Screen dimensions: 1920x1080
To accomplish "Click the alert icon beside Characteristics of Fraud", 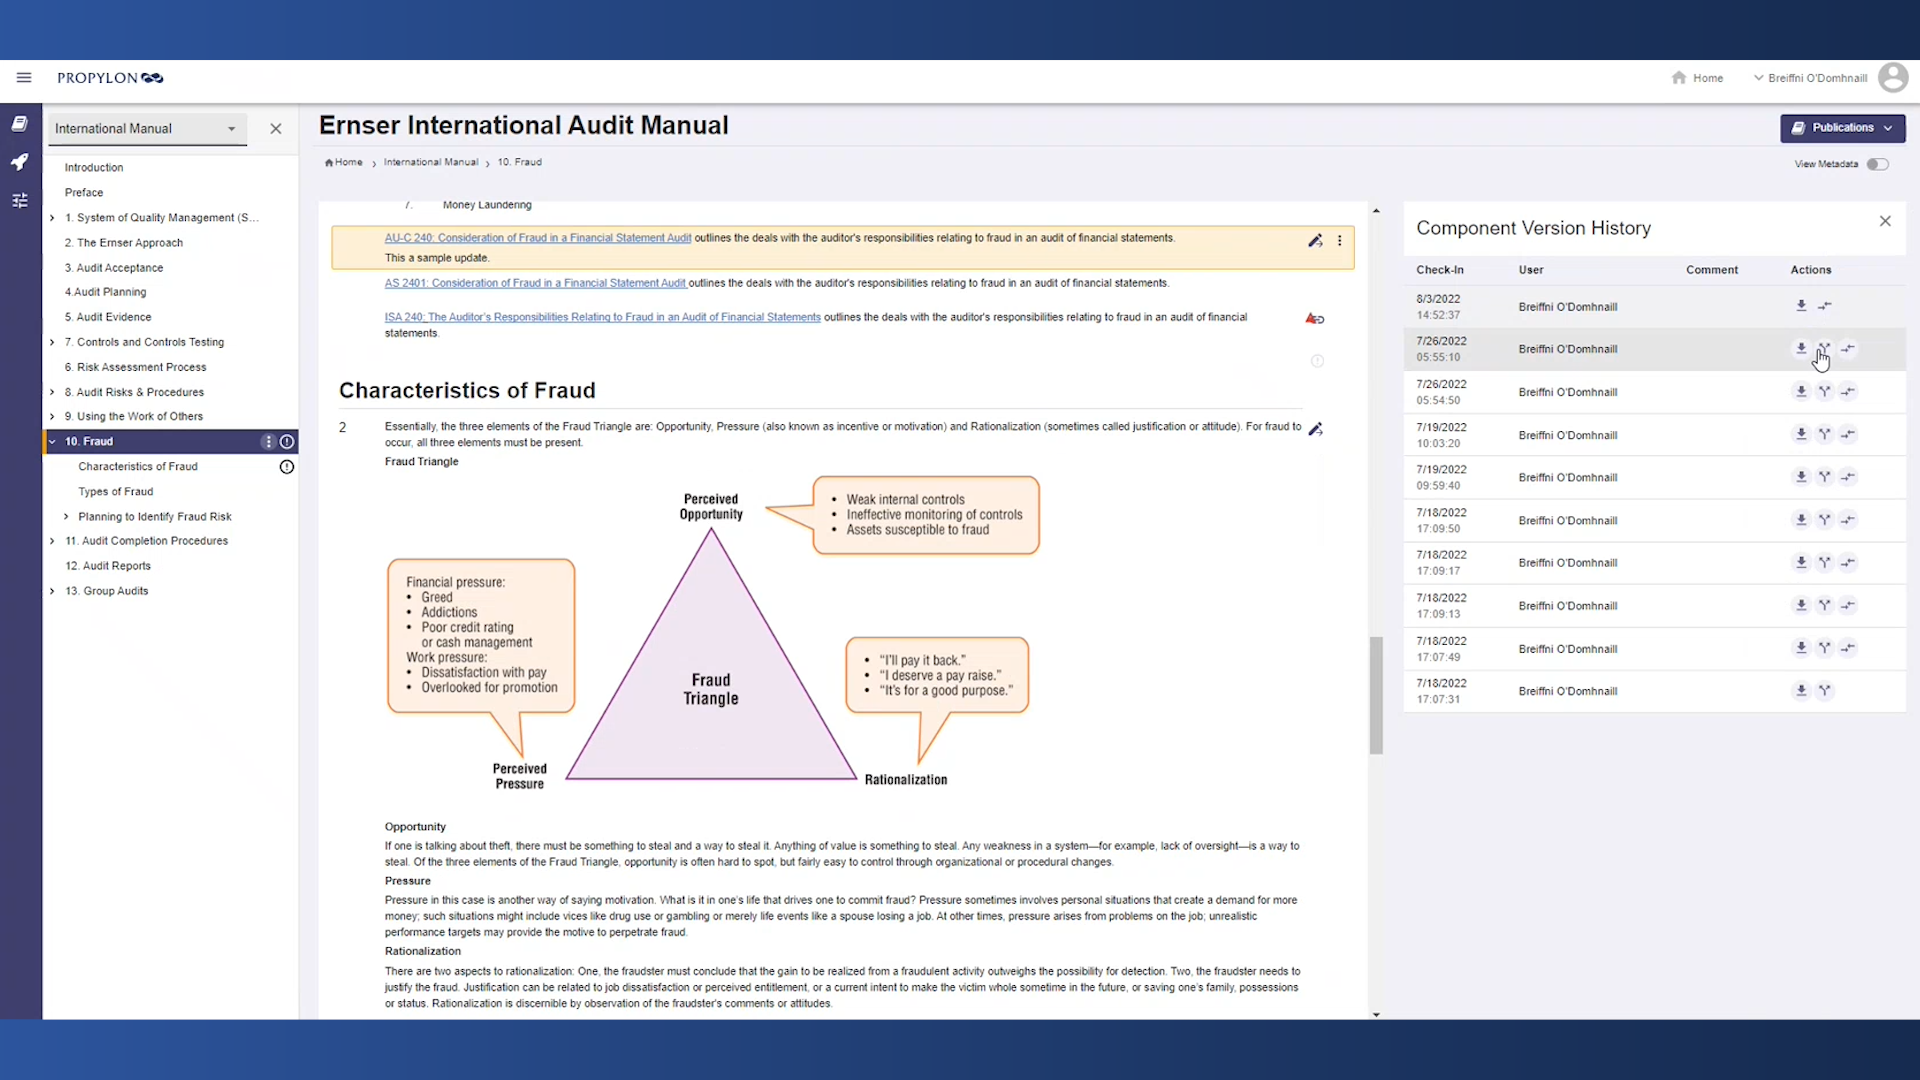I will pos(287,466).
